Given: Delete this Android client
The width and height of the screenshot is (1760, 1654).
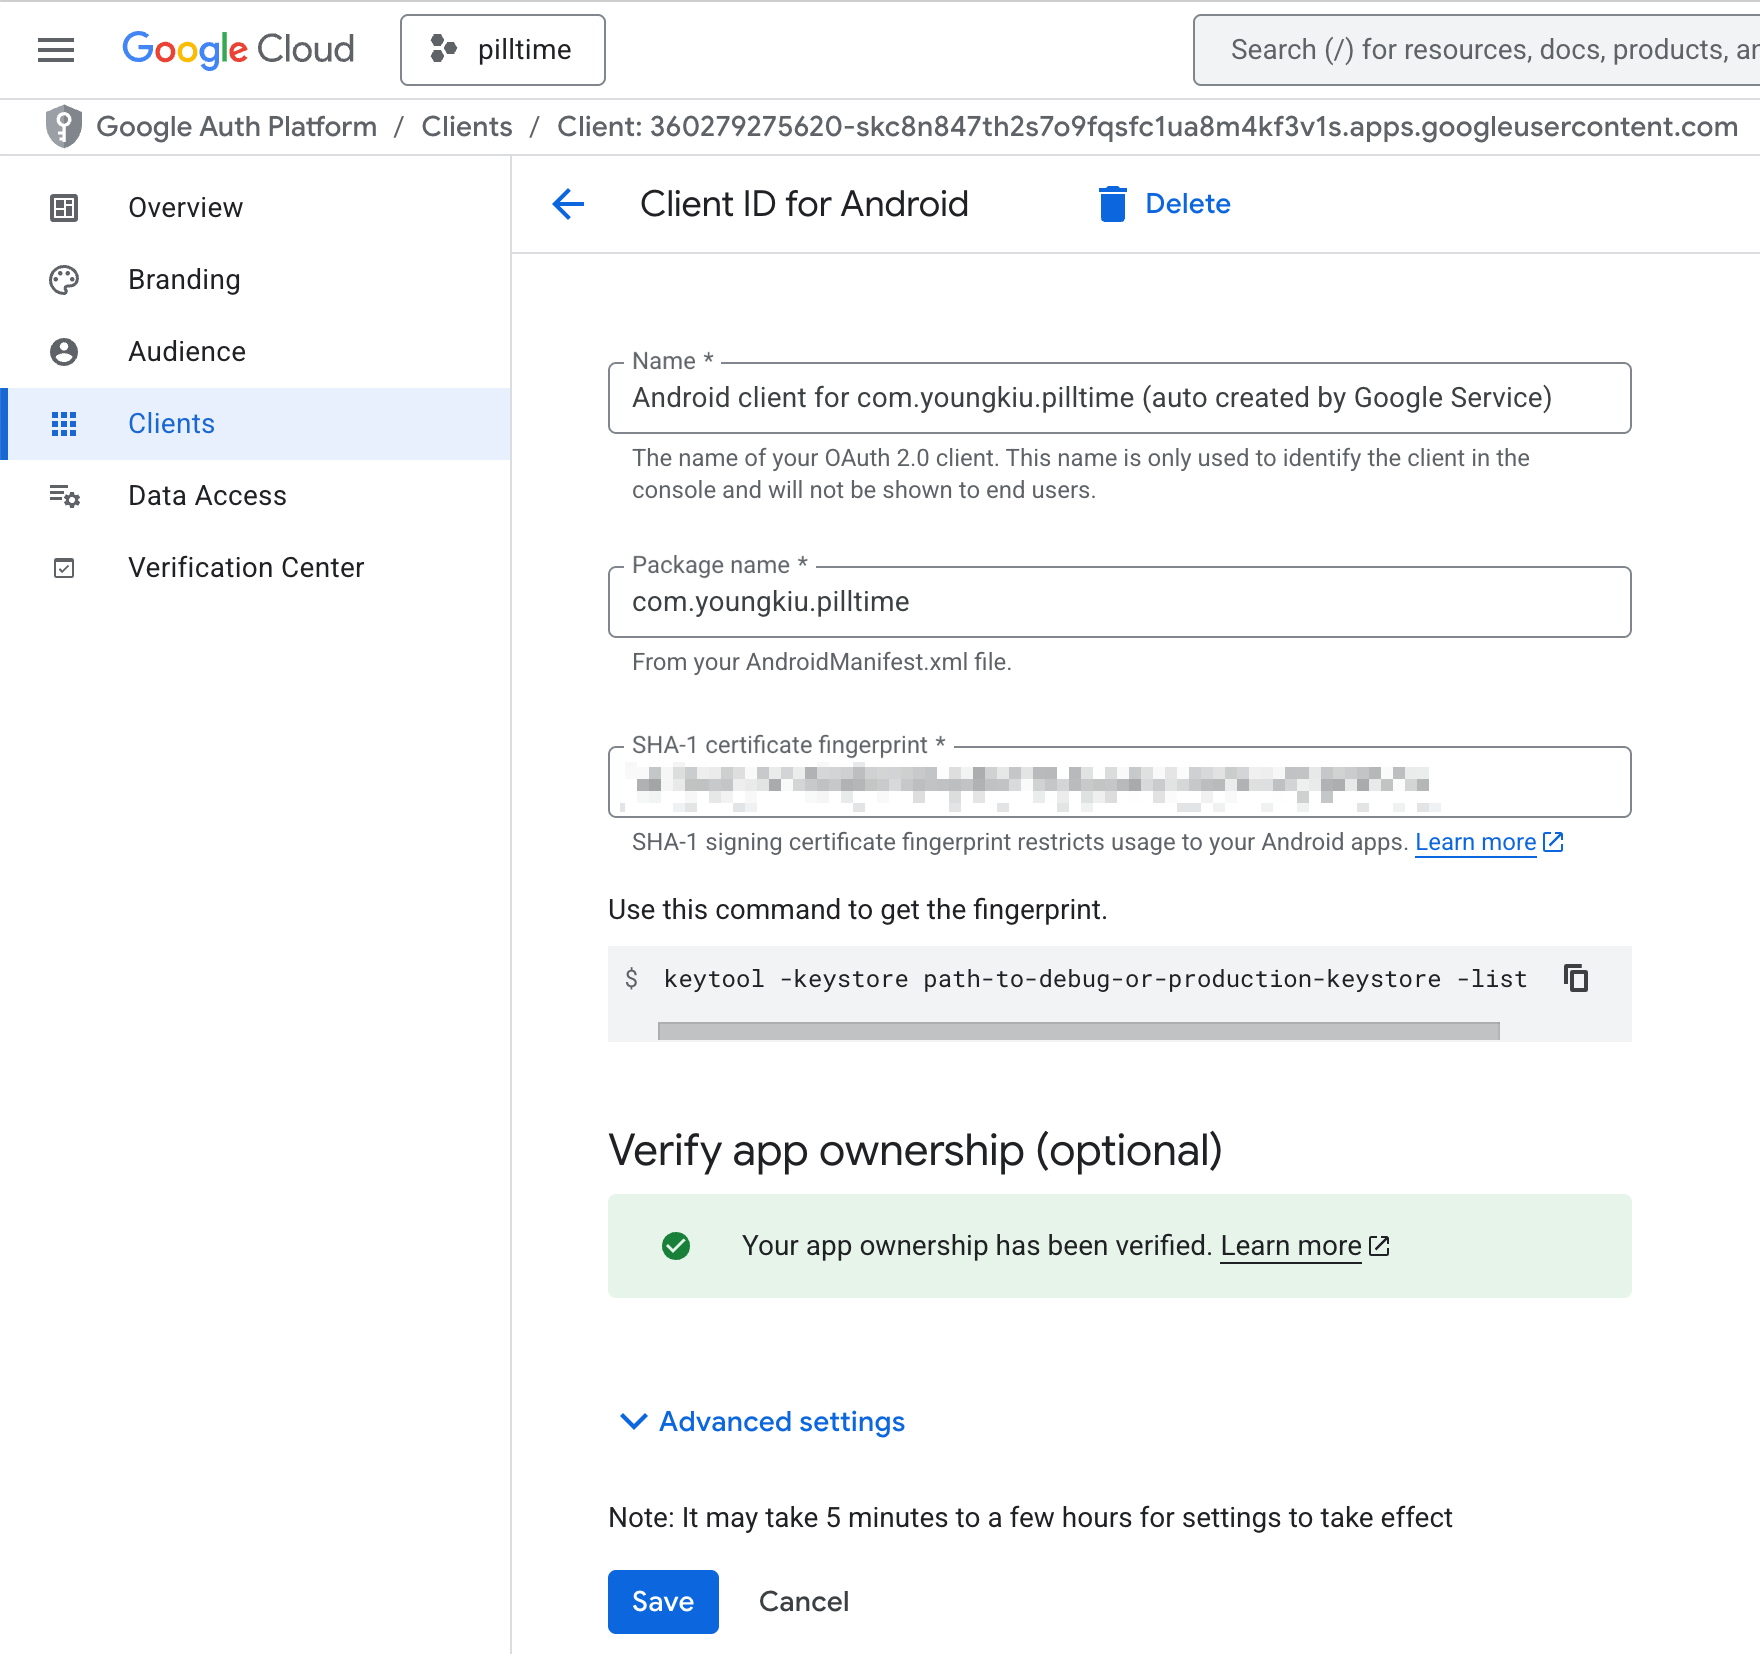Looking at the screenshot, I should 1165,204.
